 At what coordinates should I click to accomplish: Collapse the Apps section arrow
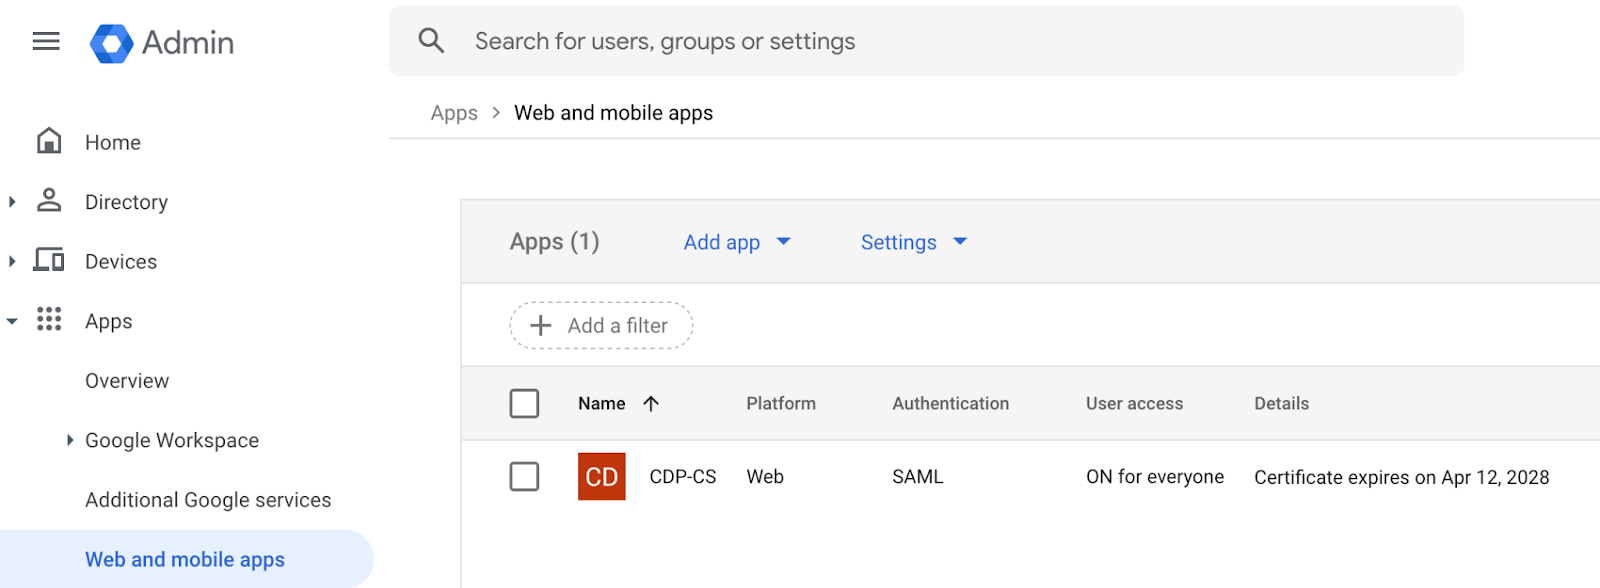click(12, 321)
